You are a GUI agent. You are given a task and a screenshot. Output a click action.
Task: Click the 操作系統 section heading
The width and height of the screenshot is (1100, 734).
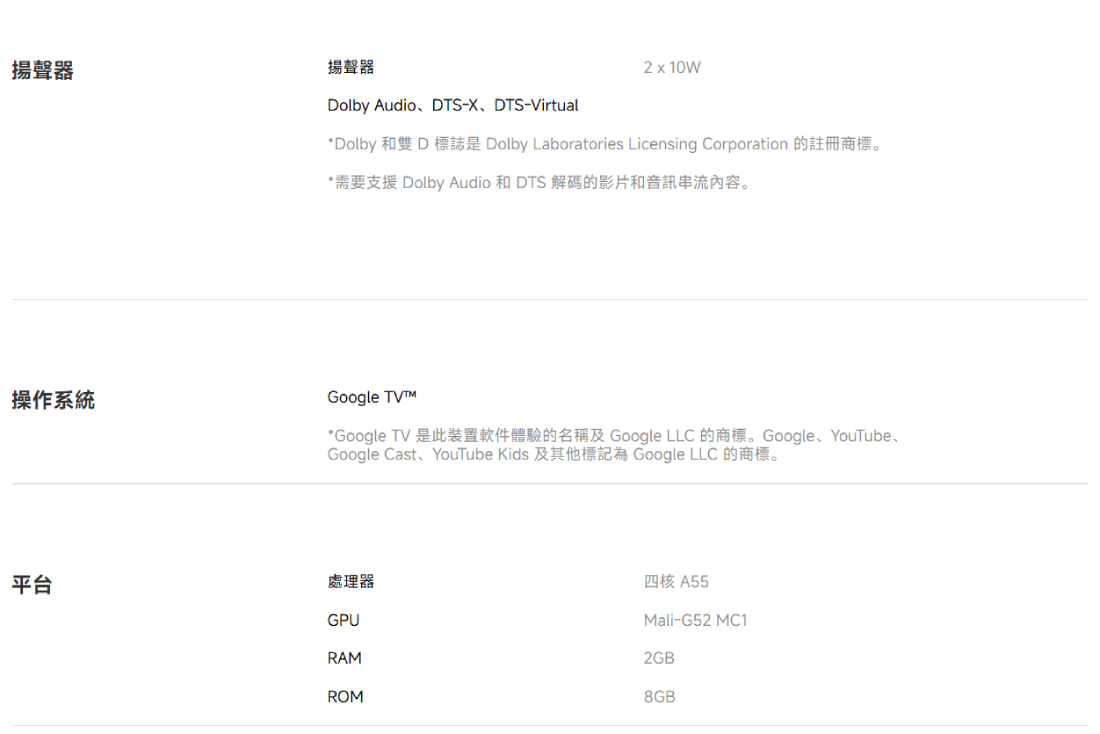click(x=53, y=401)
